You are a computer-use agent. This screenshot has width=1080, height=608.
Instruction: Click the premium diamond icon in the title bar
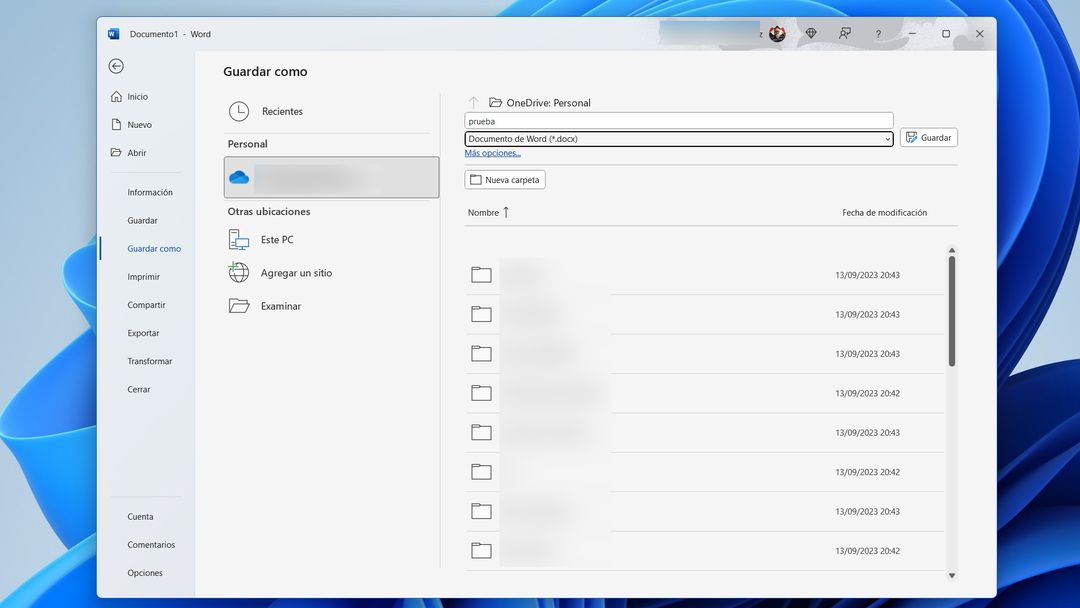click(x=810, y=33)
